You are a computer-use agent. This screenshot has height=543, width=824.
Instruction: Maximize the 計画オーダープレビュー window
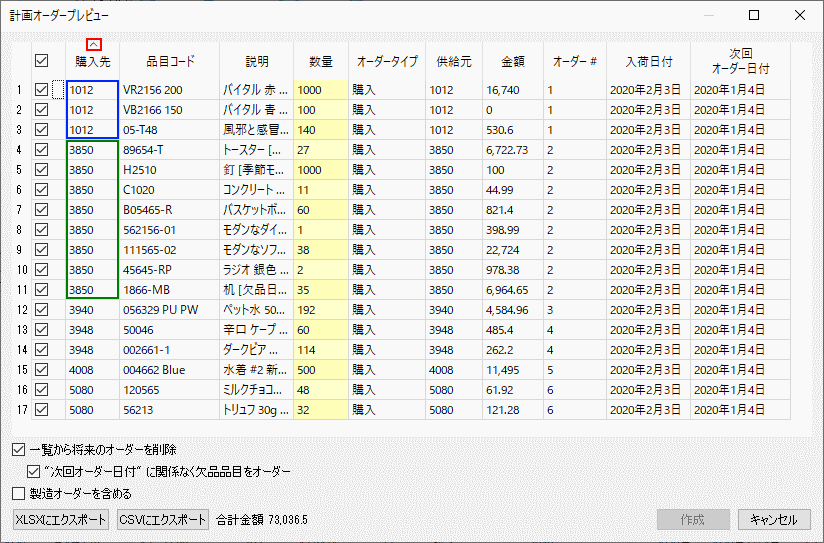[x=754, y=15]
